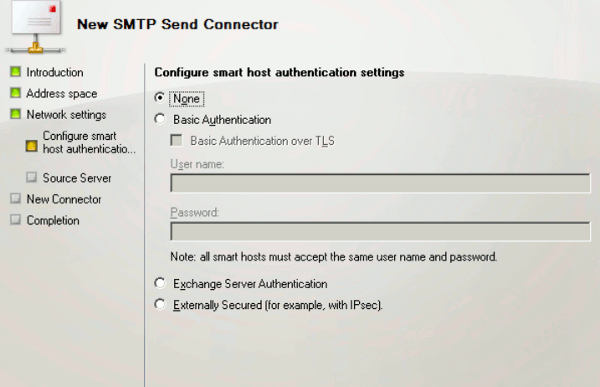Image resolution: width=600 pixels, height=387 pixels.
Task: Go to the Introduction wizard step
Action: [55, 72]
